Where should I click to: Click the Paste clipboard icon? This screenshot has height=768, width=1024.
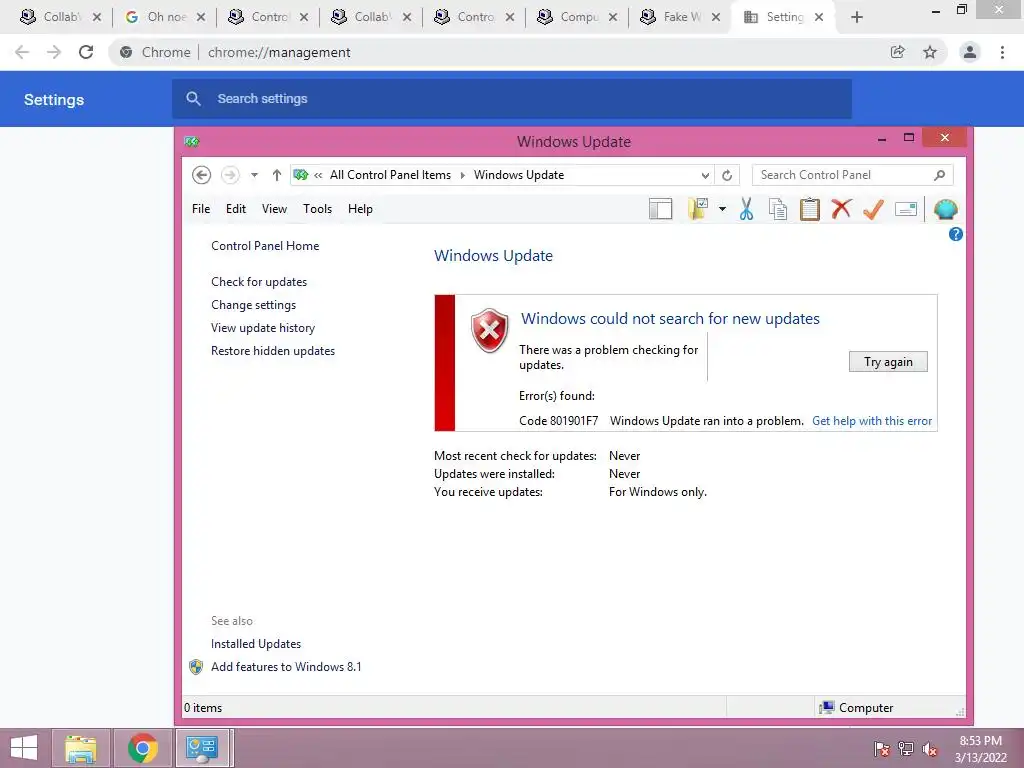click(x=810, y=209)
